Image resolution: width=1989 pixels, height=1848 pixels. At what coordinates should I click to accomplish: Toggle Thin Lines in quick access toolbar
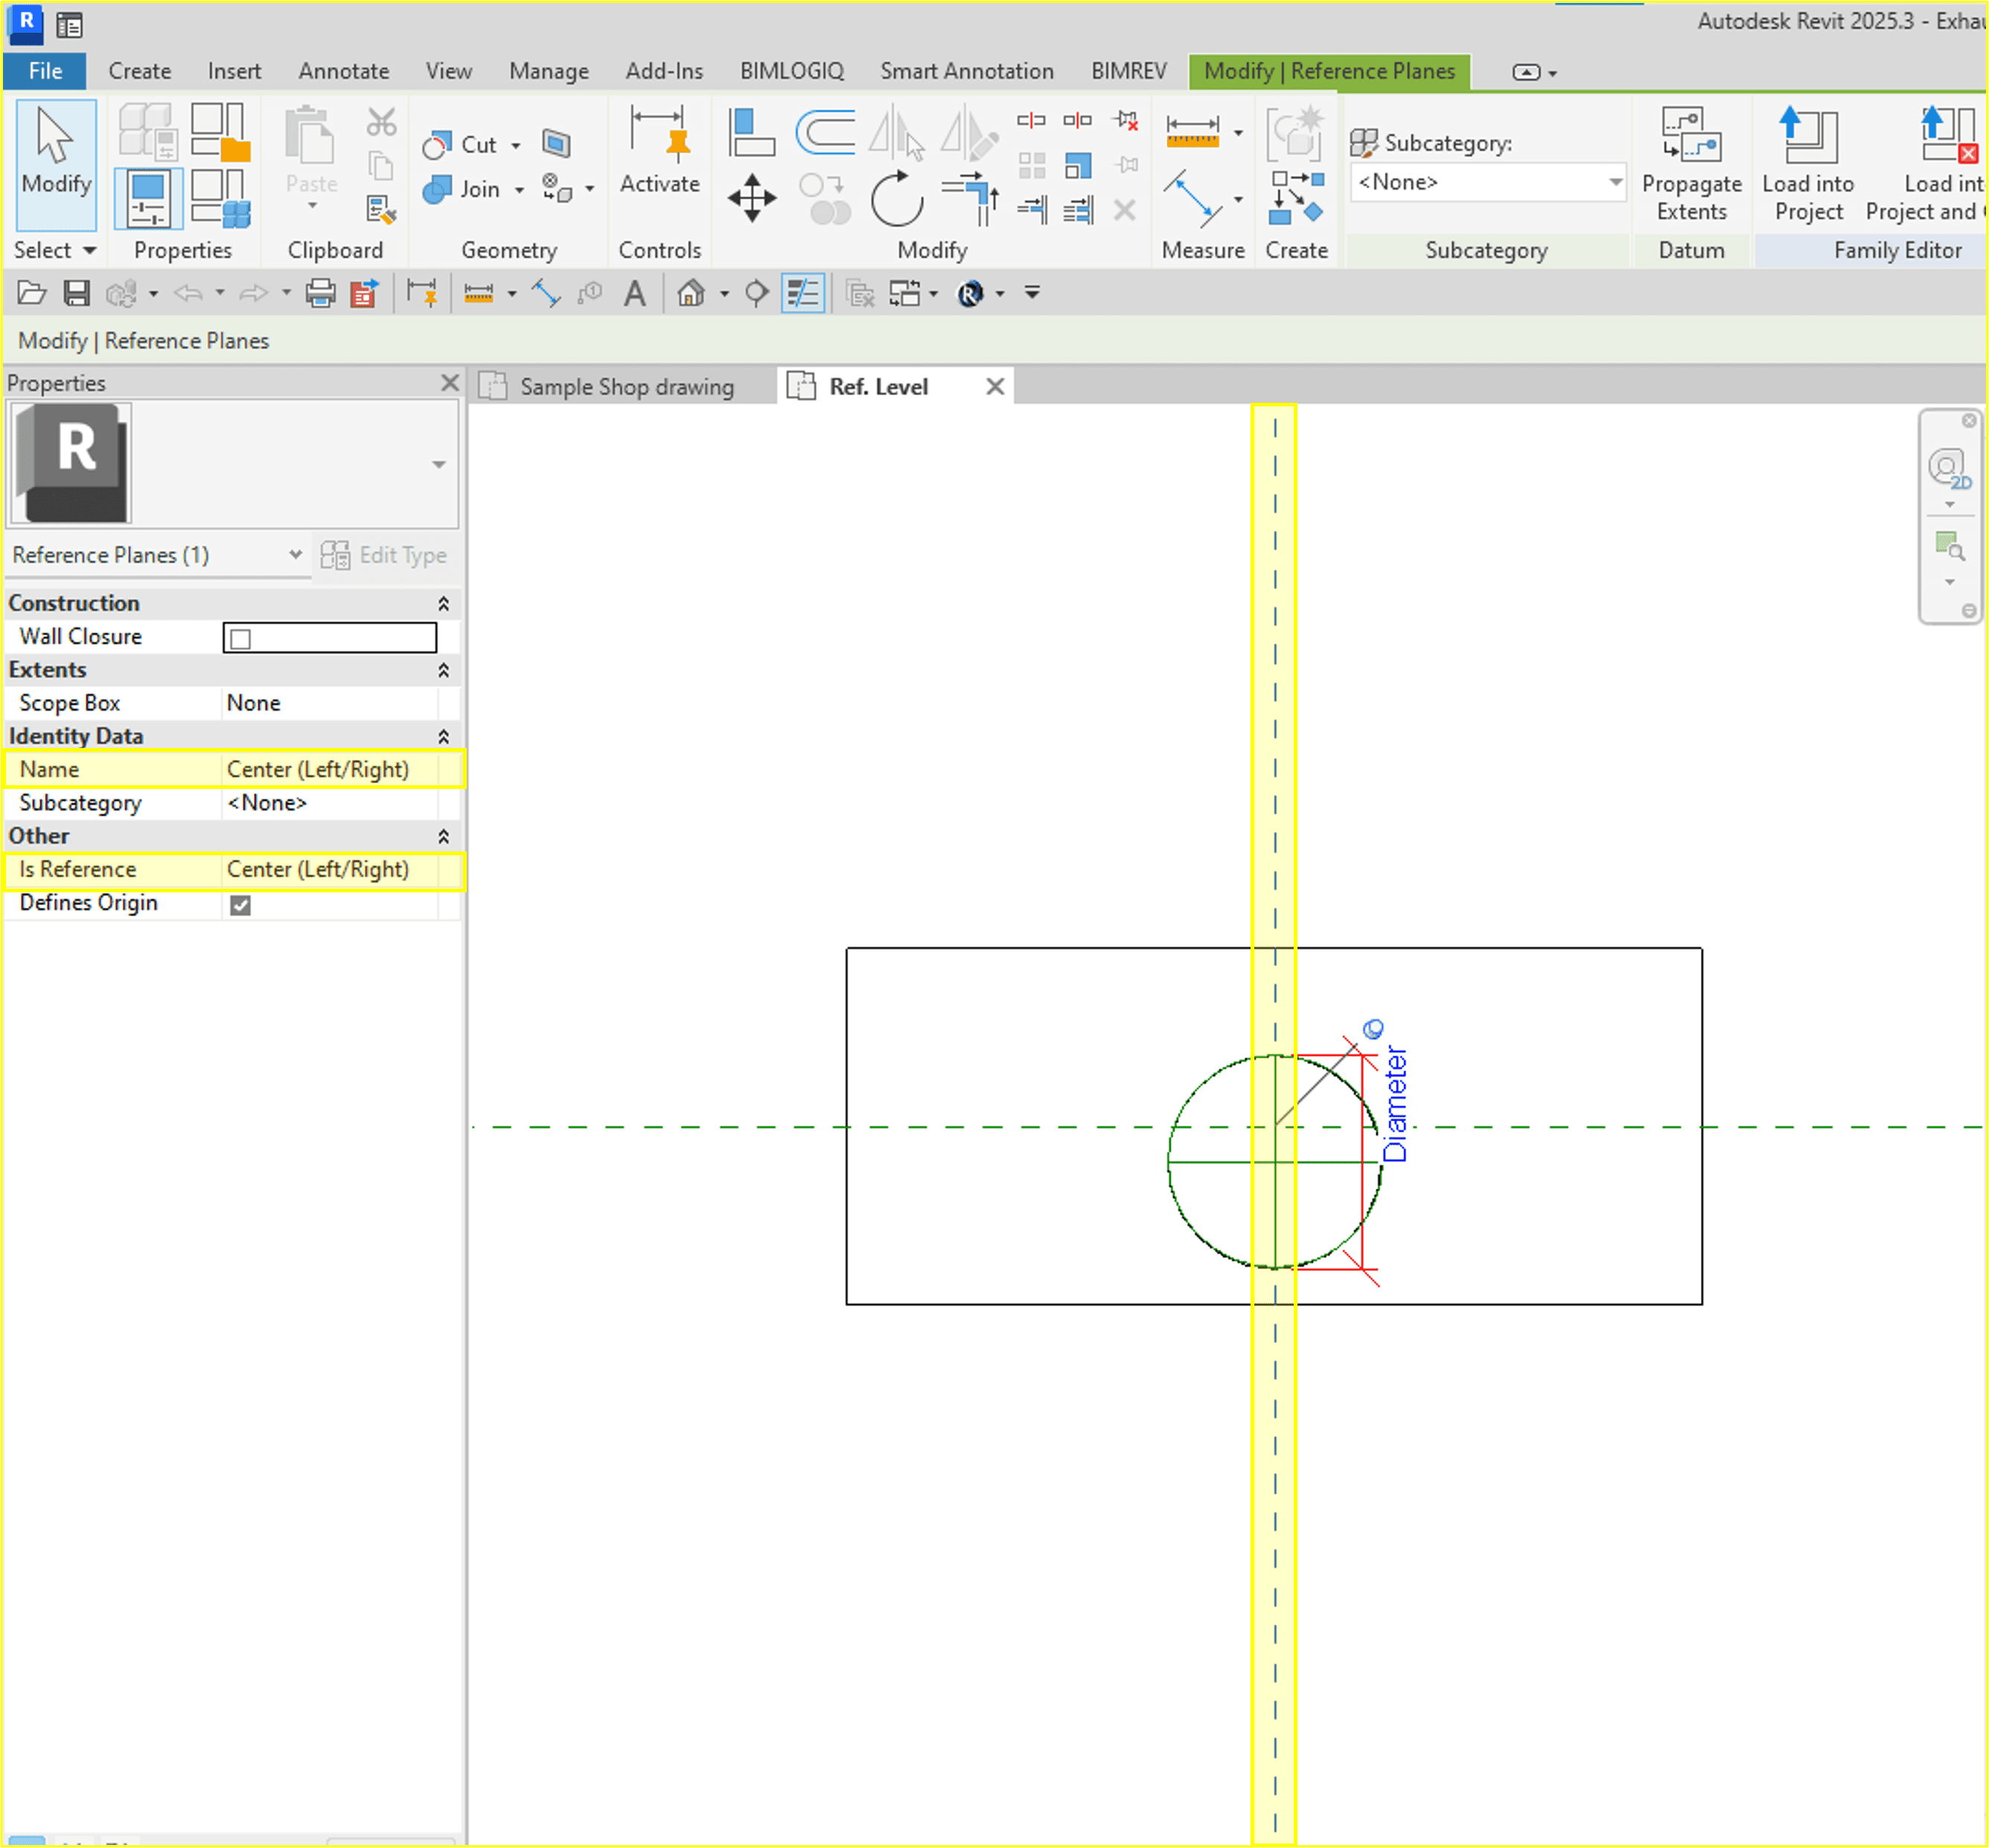802,294
